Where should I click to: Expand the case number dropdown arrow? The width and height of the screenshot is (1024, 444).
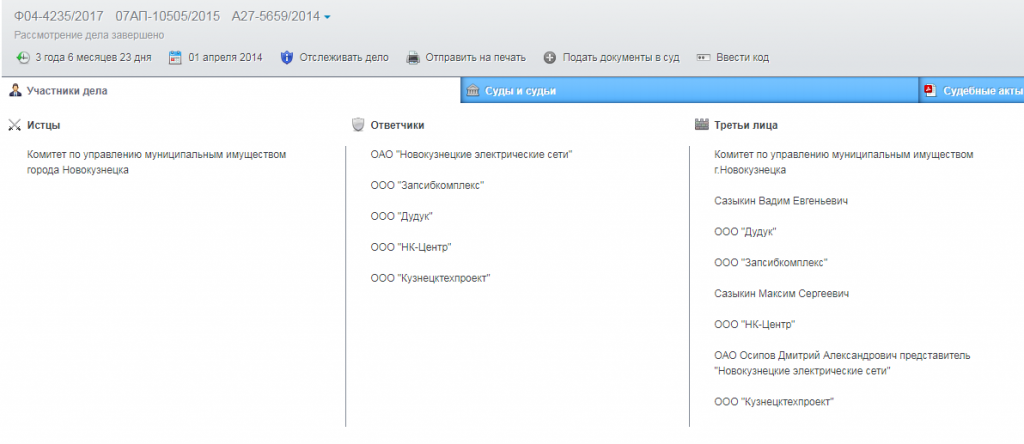point(327,17)
